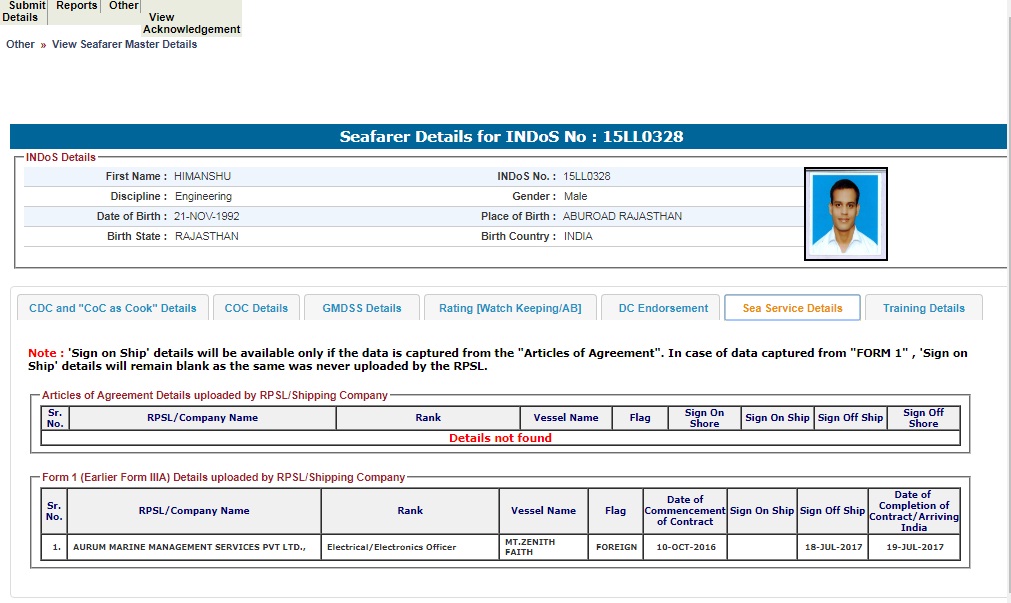This screenshot has height=603, width=1011.
Task: Switch to the COC Details tab
Action: [256, 308]
